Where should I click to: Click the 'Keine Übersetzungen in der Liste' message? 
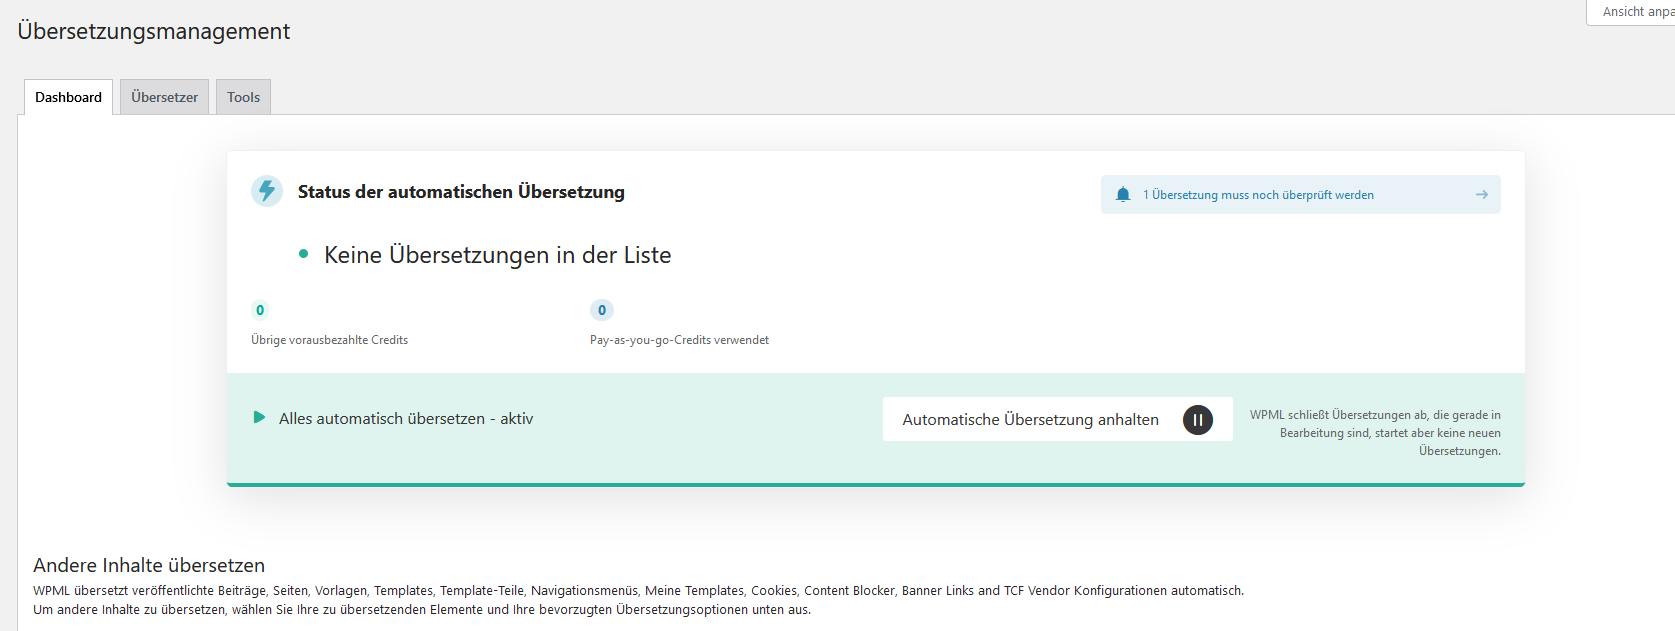[x=497, y=255]
